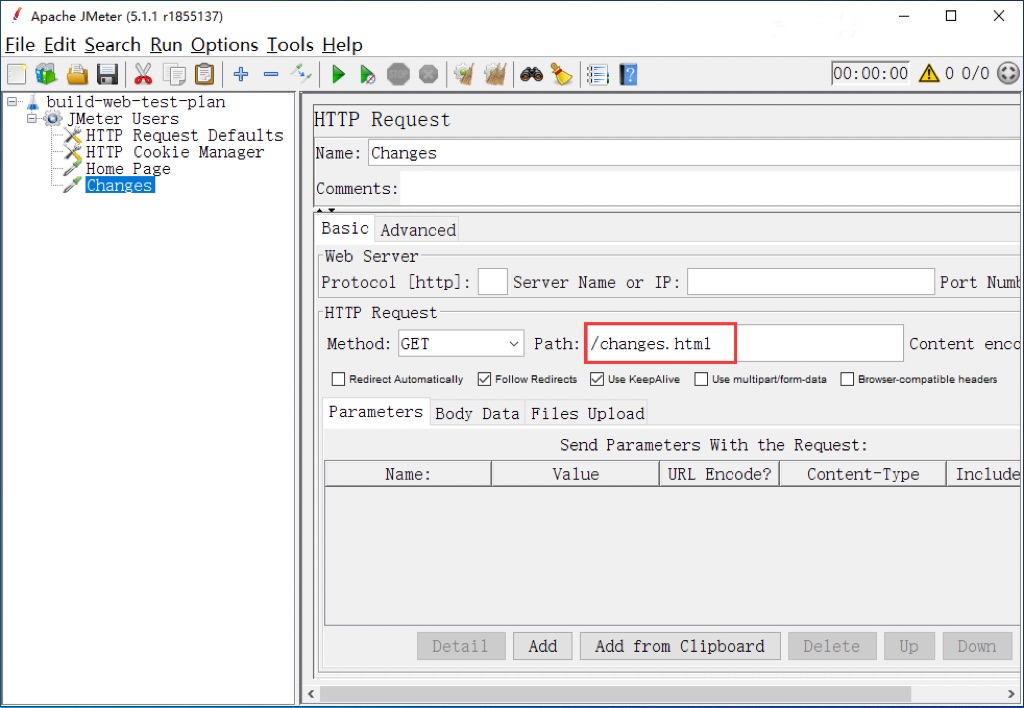Screen dimensions: 1024x708
Task: Switch to the Advanced tab
Action: click(x=418, y=230)
